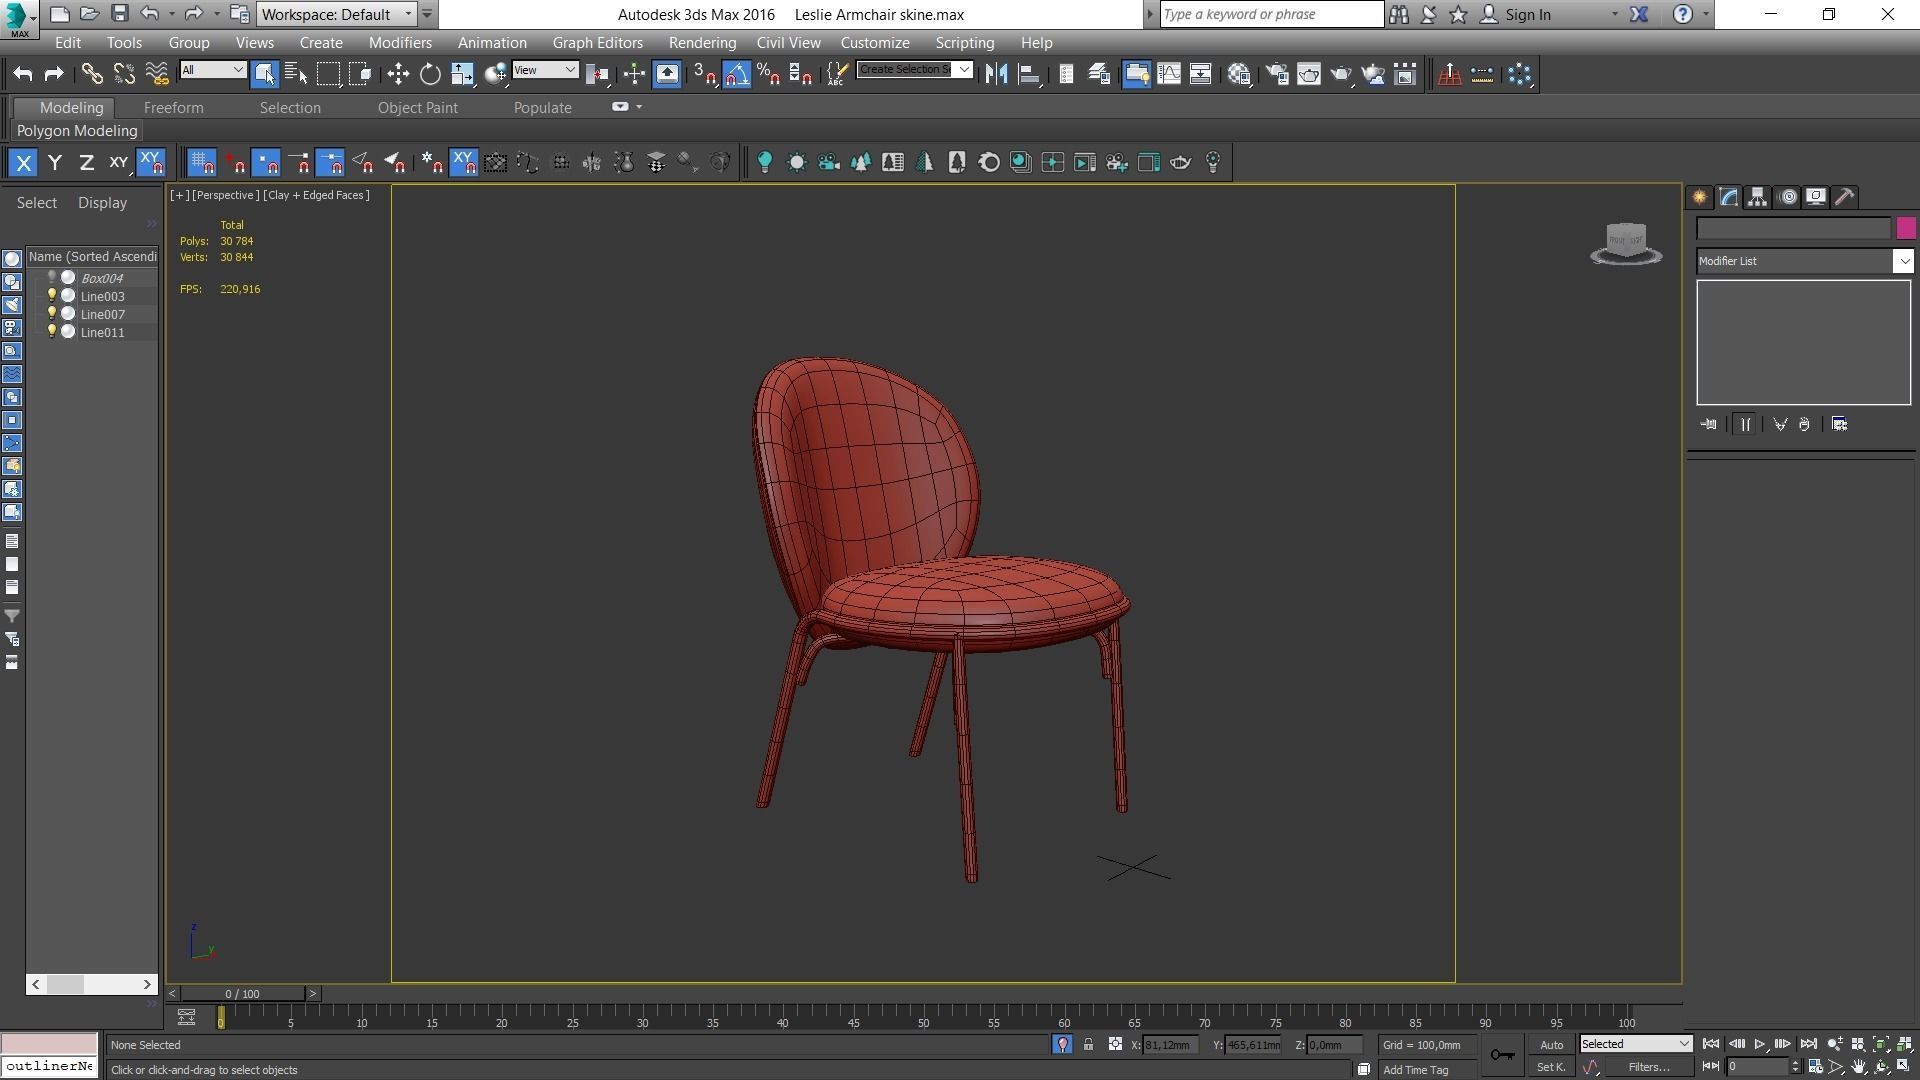Select Box004 in scene explorer
1920x1080 pixels.
pyautogui.click(x=102, y=278)
